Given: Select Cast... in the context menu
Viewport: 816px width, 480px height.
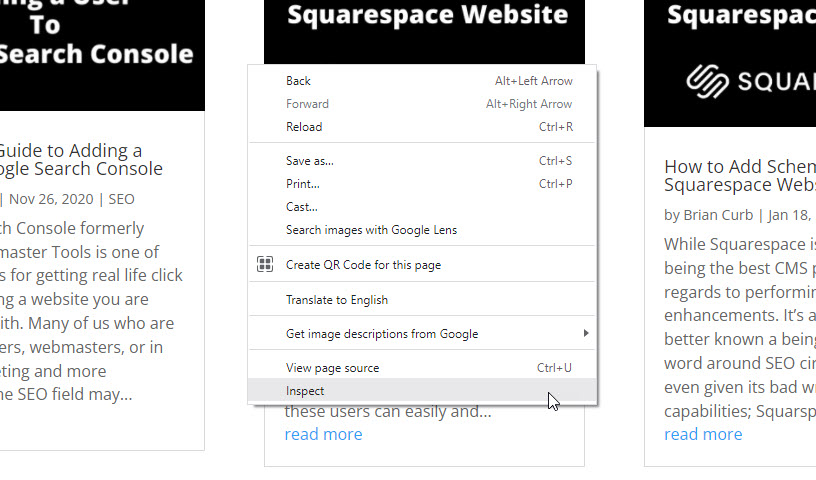Looking at the screenshot, I should pyautogui.click(x=422, y=207).
